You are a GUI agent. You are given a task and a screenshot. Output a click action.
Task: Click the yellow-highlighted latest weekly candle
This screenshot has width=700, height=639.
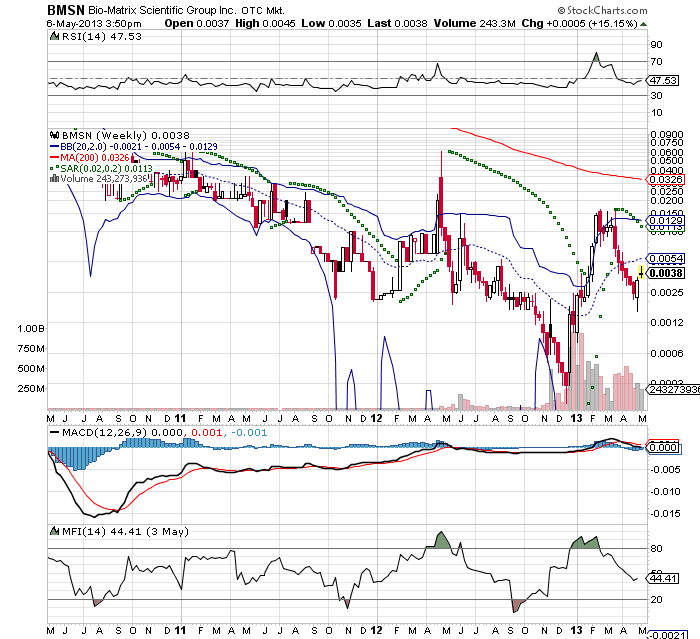coord(641,272)
